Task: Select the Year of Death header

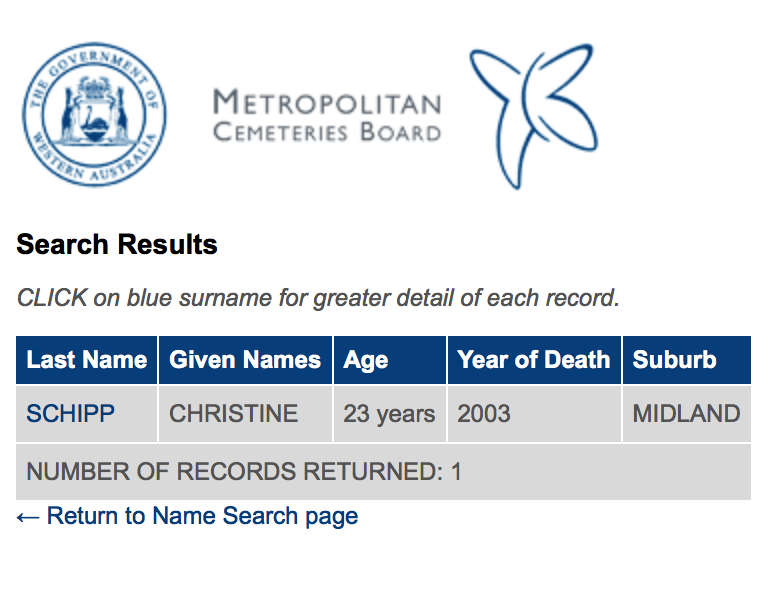Action: click(533, 360)
